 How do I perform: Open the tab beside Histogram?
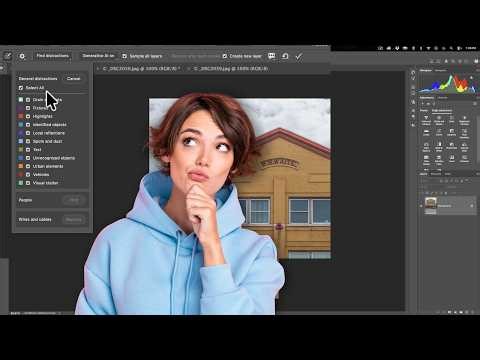(441, 70)
